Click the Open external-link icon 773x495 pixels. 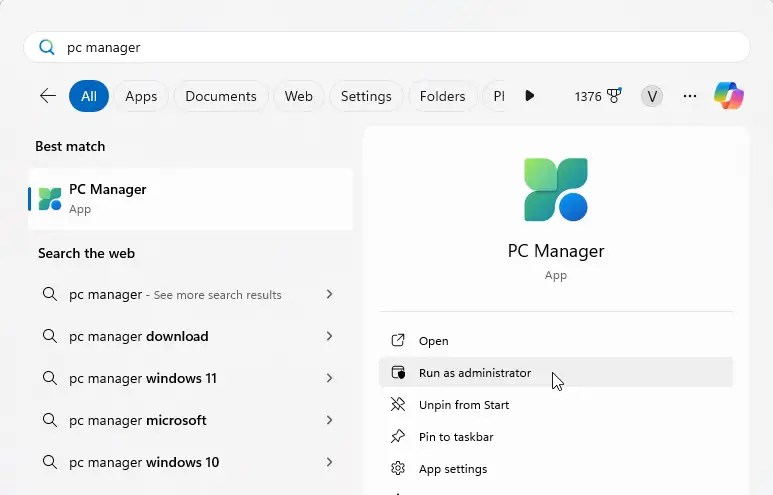[398, 341]
